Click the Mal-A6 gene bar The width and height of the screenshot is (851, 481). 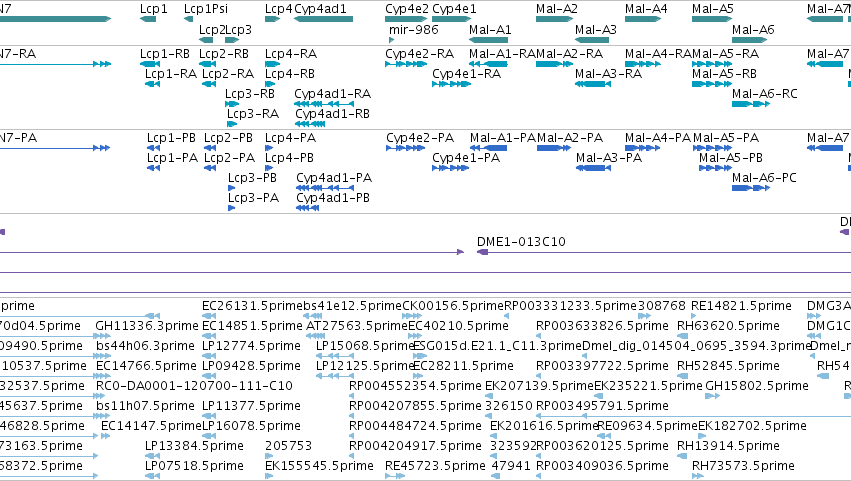pyautogui.click(x=750, y=40)
